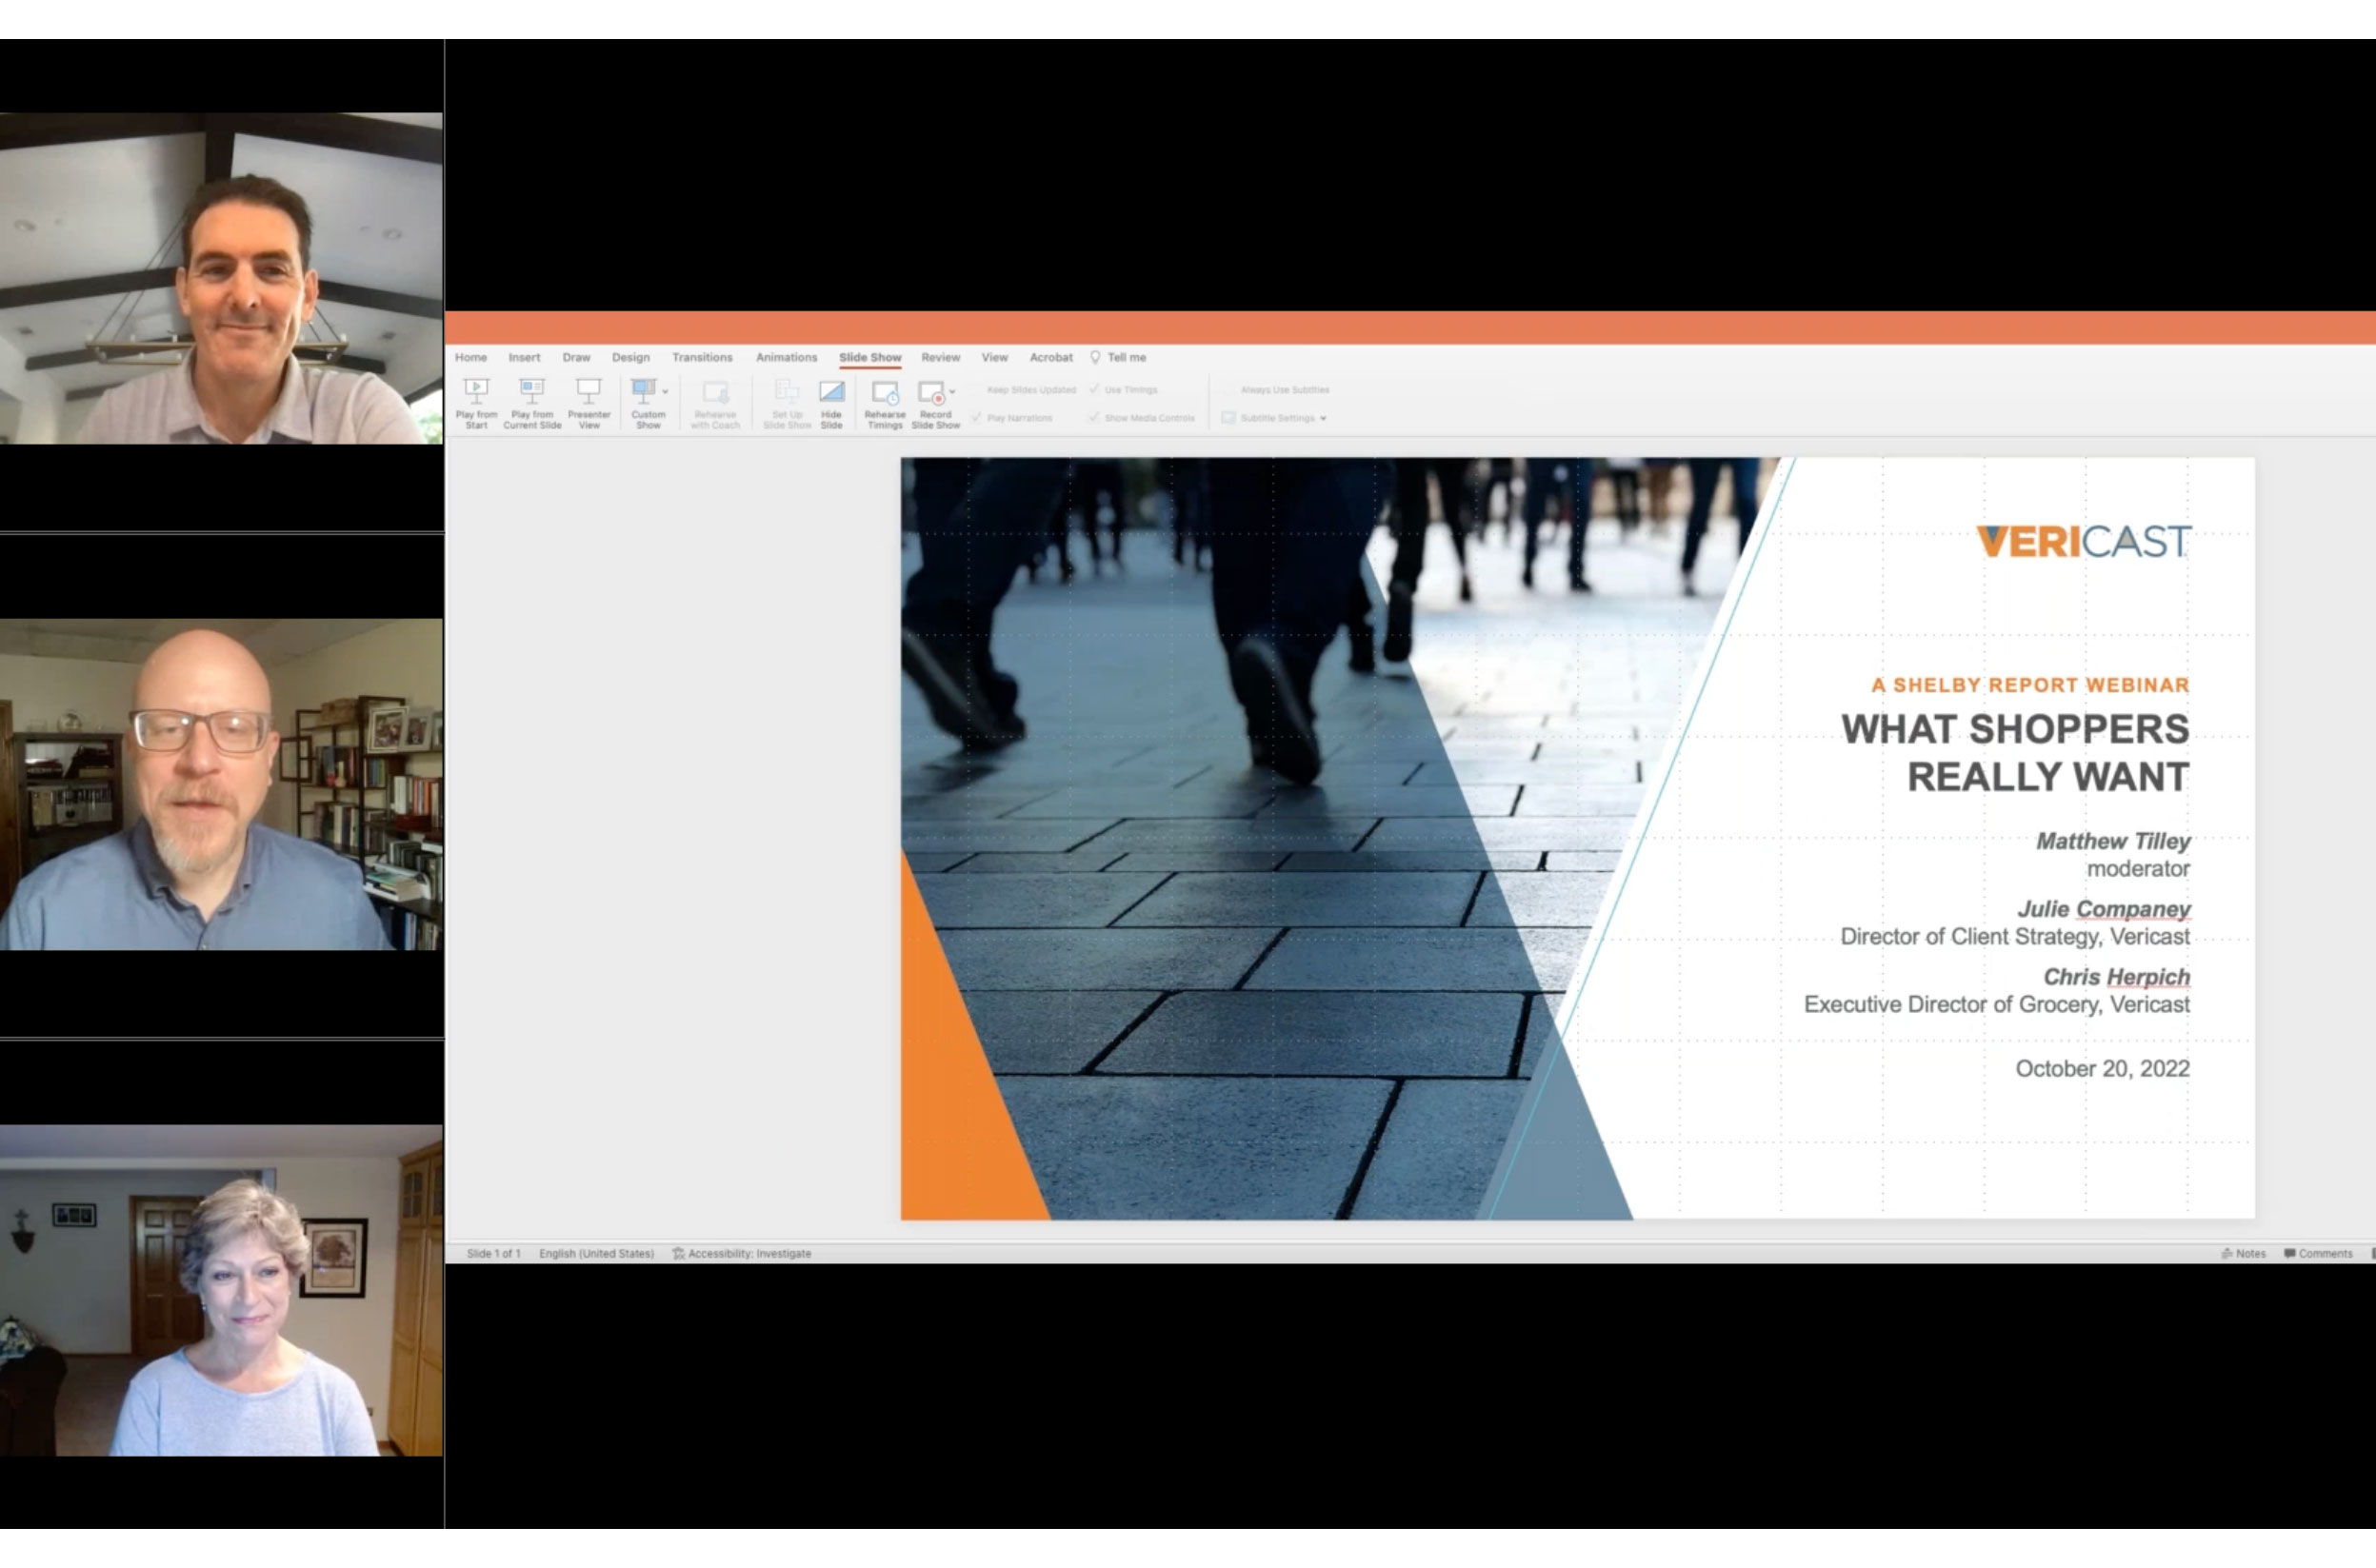This screenshot has height=1568, width=2376.
Task: Expand the Custom Show dropdown arrow
Action: tap(665, 392)
